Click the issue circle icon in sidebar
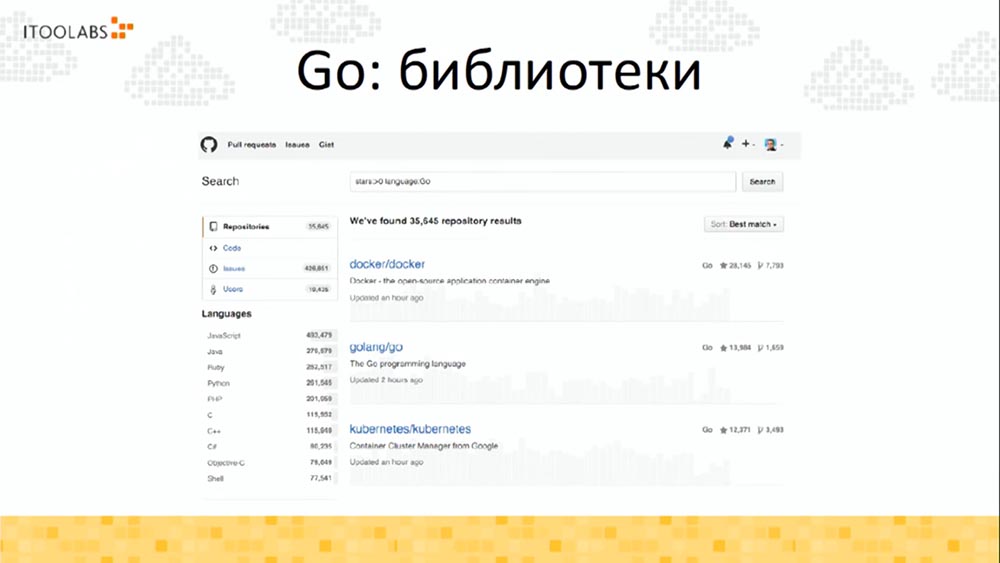The image size is (1000, 563). pos(213,268)
